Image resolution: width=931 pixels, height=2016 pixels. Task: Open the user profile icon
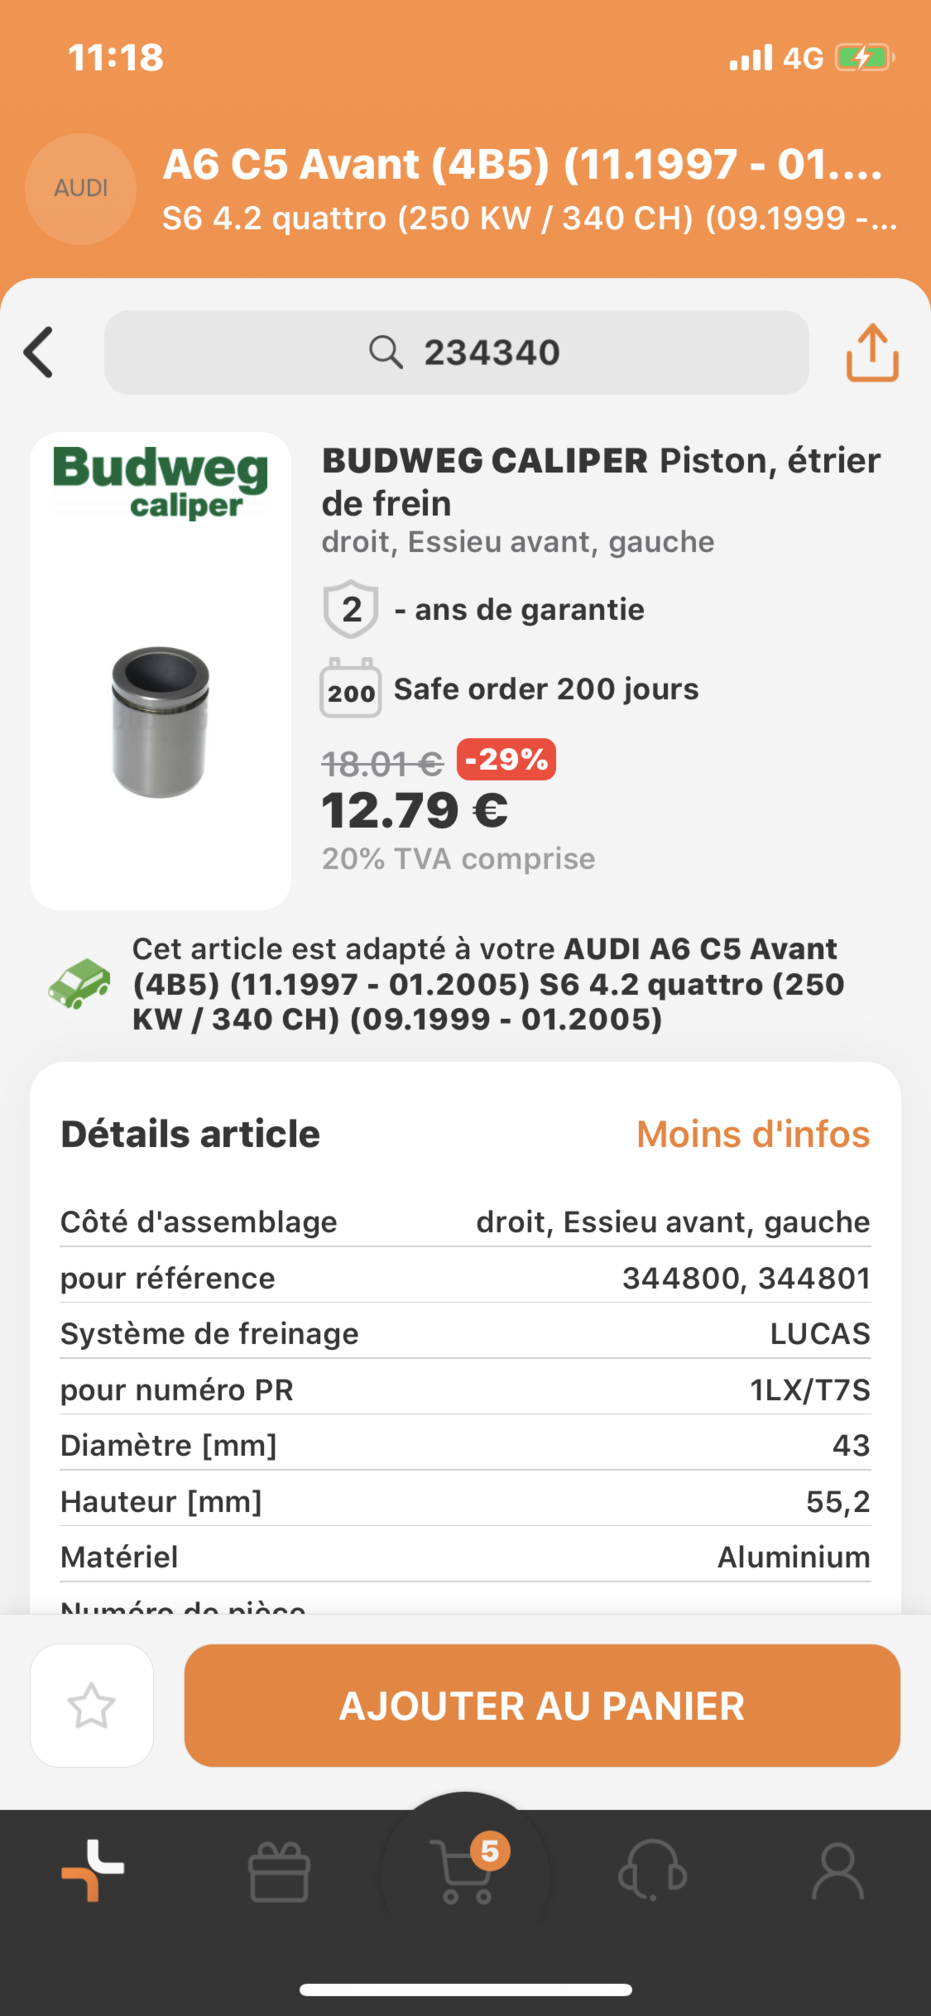click(x=838, y=1870)
